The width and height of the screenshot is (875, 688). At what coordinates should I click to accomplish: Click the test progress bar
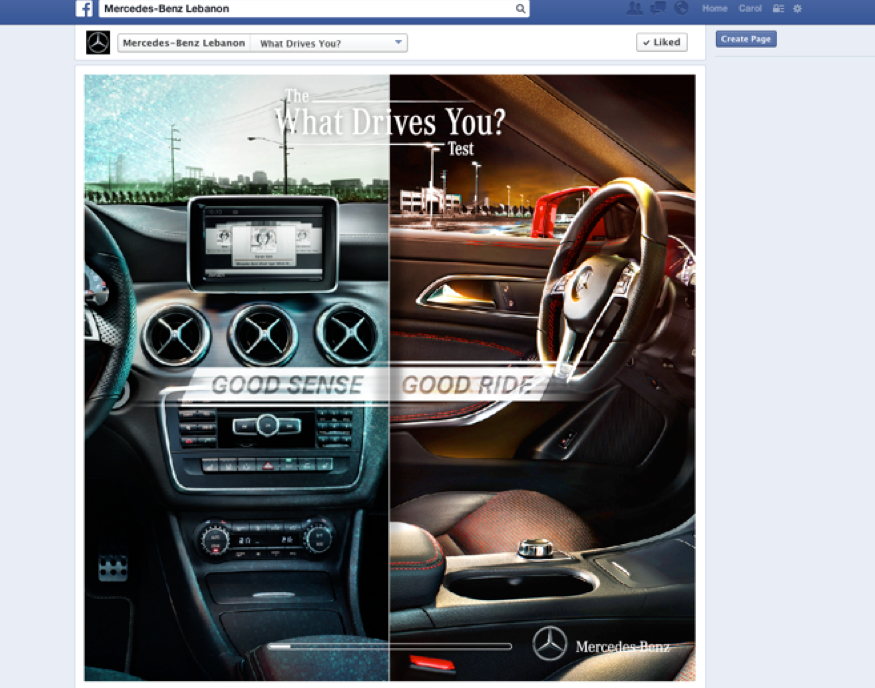pyautogui.click(x=390, y=646)
